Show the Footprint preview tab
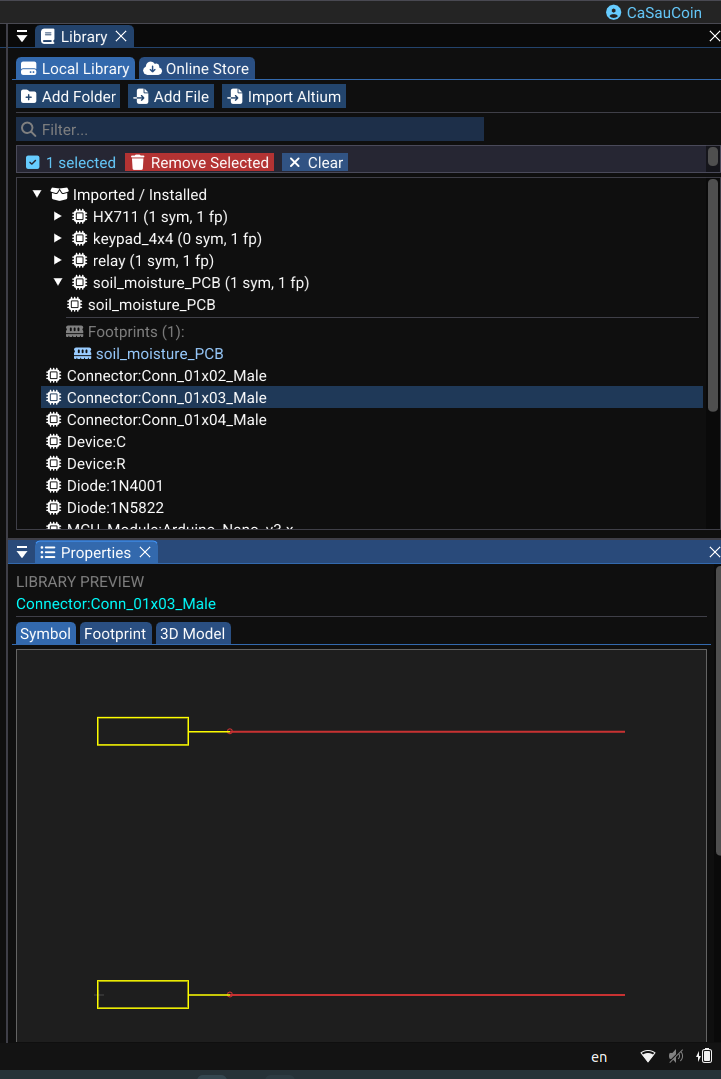This screenshot has height=1079, width=721. click(115, 634)
